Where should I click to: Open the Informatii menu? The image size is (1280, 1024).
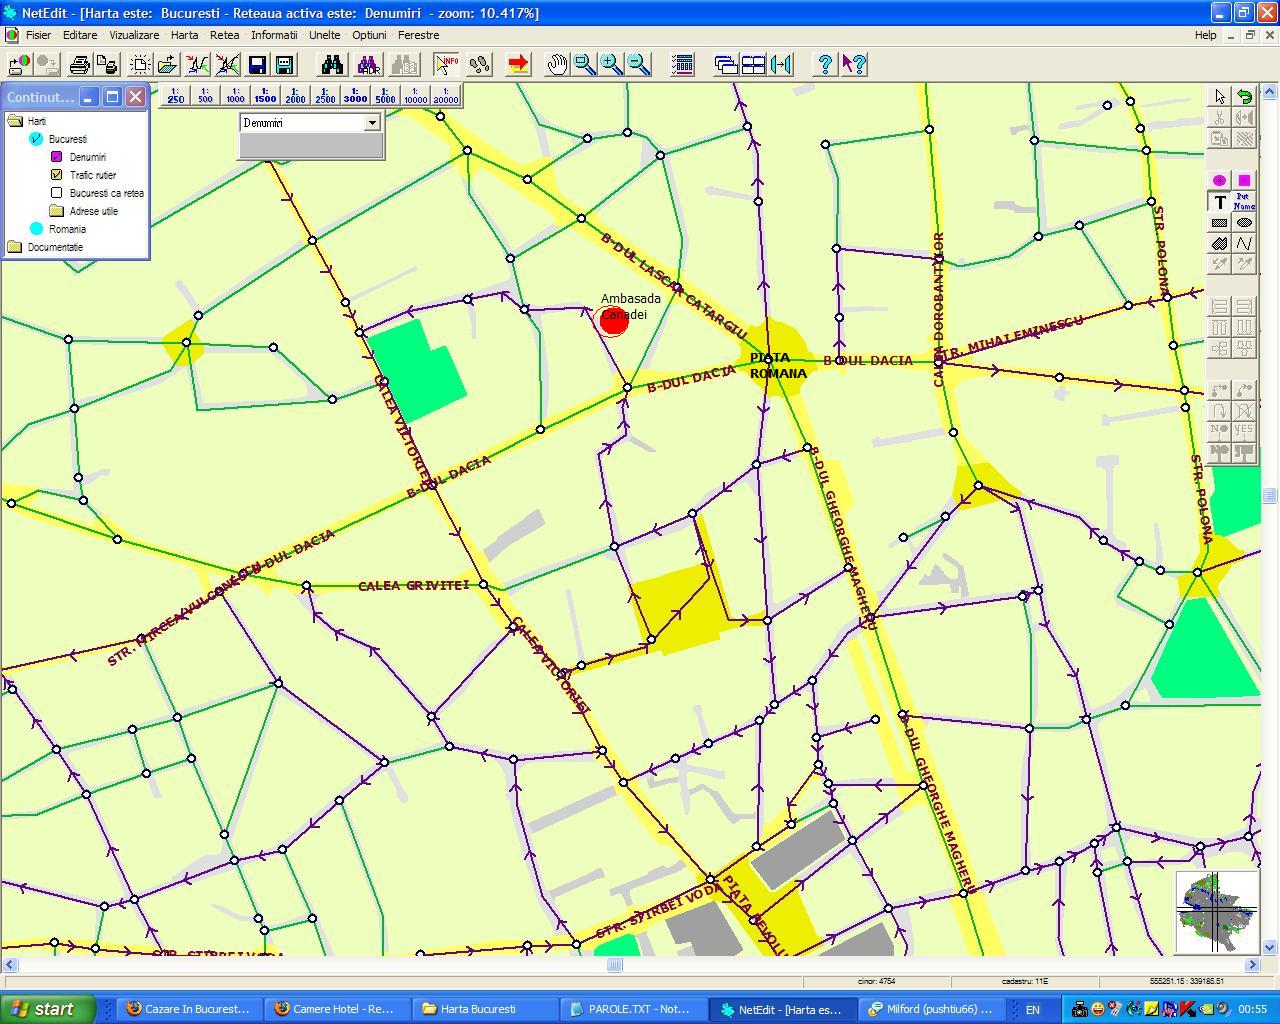click(x=274, y=35)
